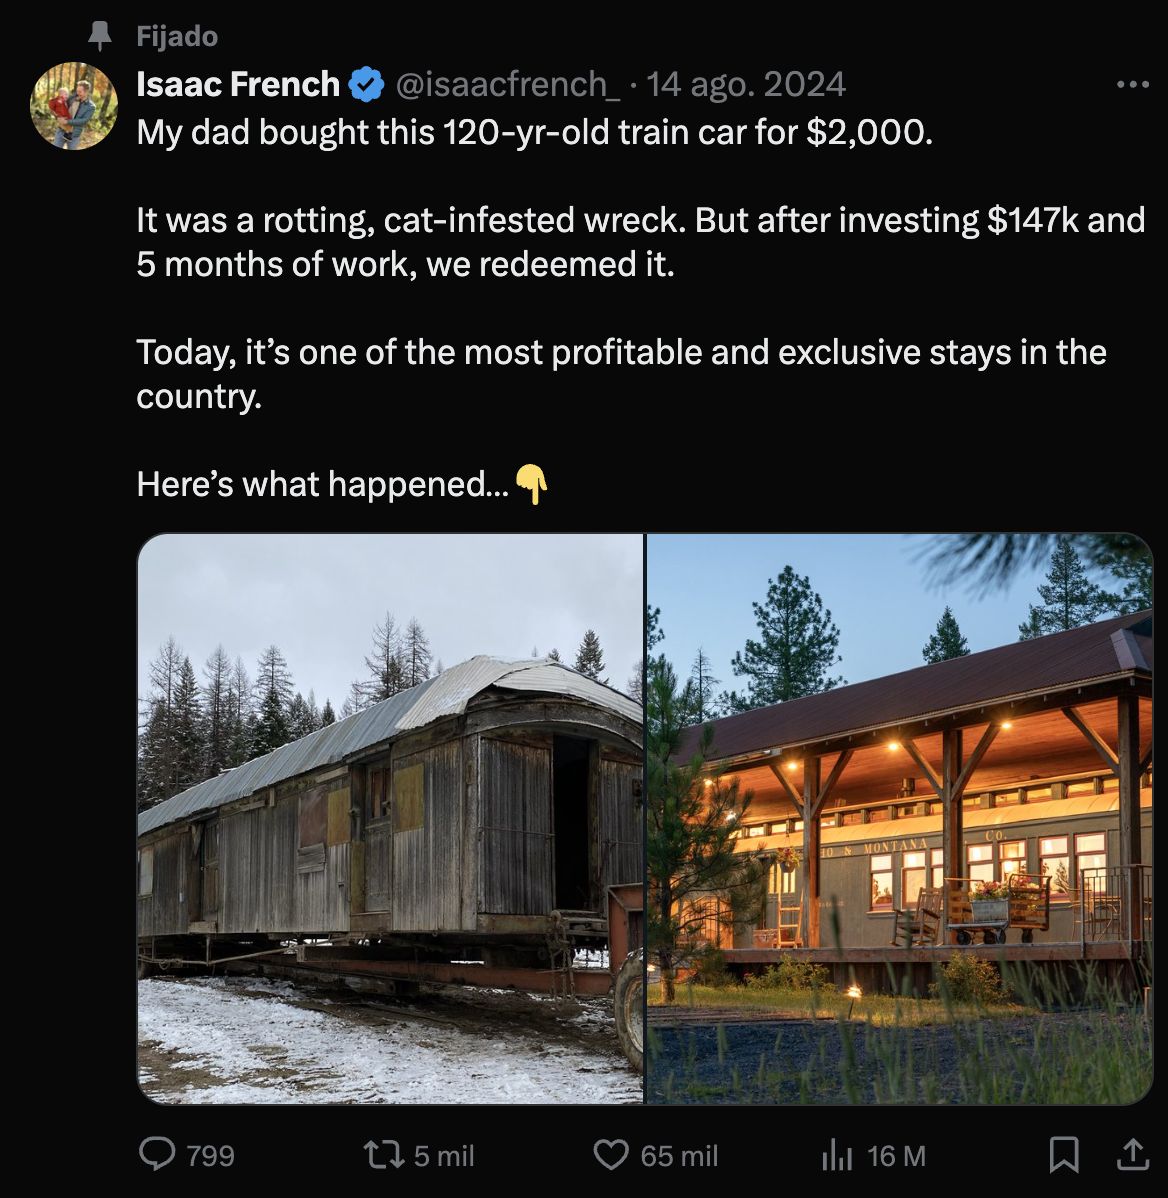Screen dimensions: 1168x1198
Task: Like the tweet with the heart icon
Action: 611,1154
